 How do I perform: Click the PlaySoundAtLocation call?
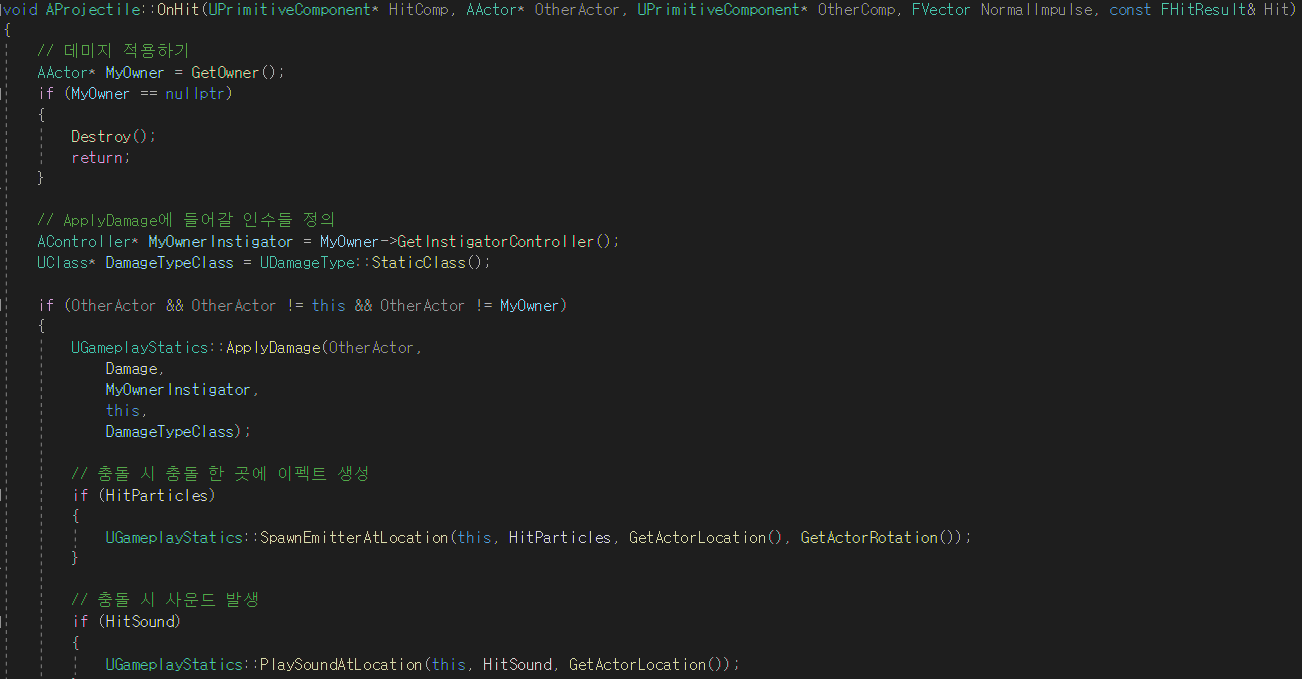[341, 664]
